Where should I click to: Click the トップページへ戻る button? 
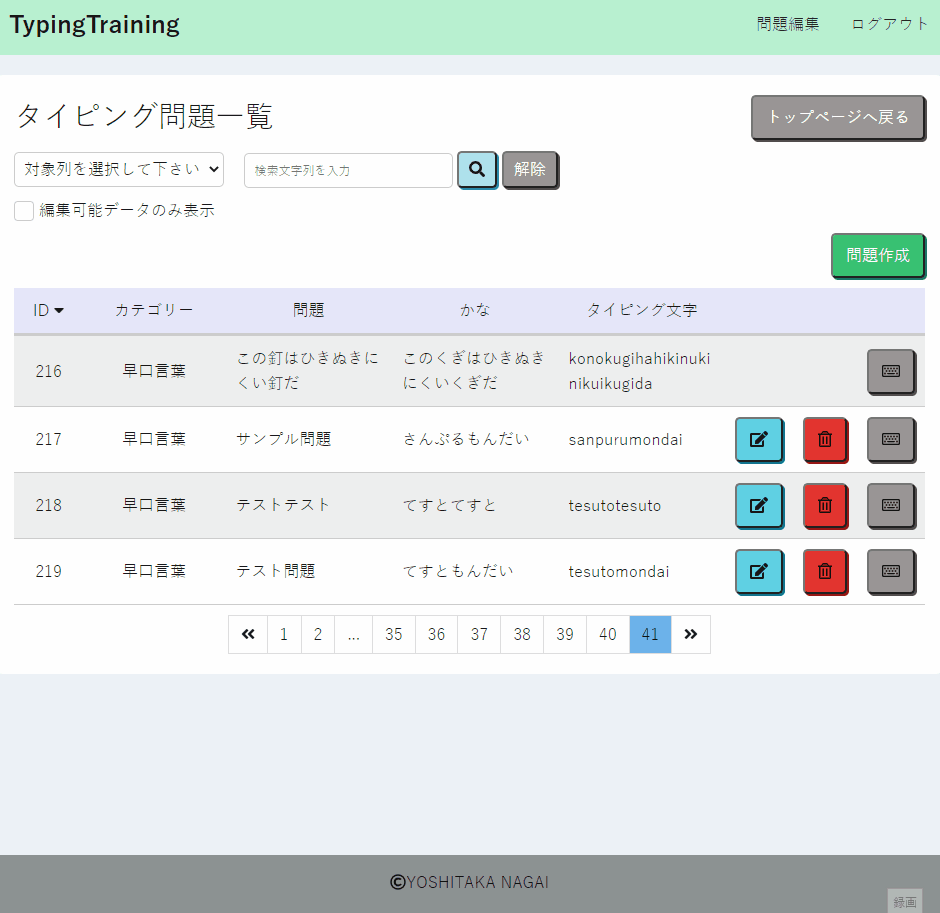(838, 117)
